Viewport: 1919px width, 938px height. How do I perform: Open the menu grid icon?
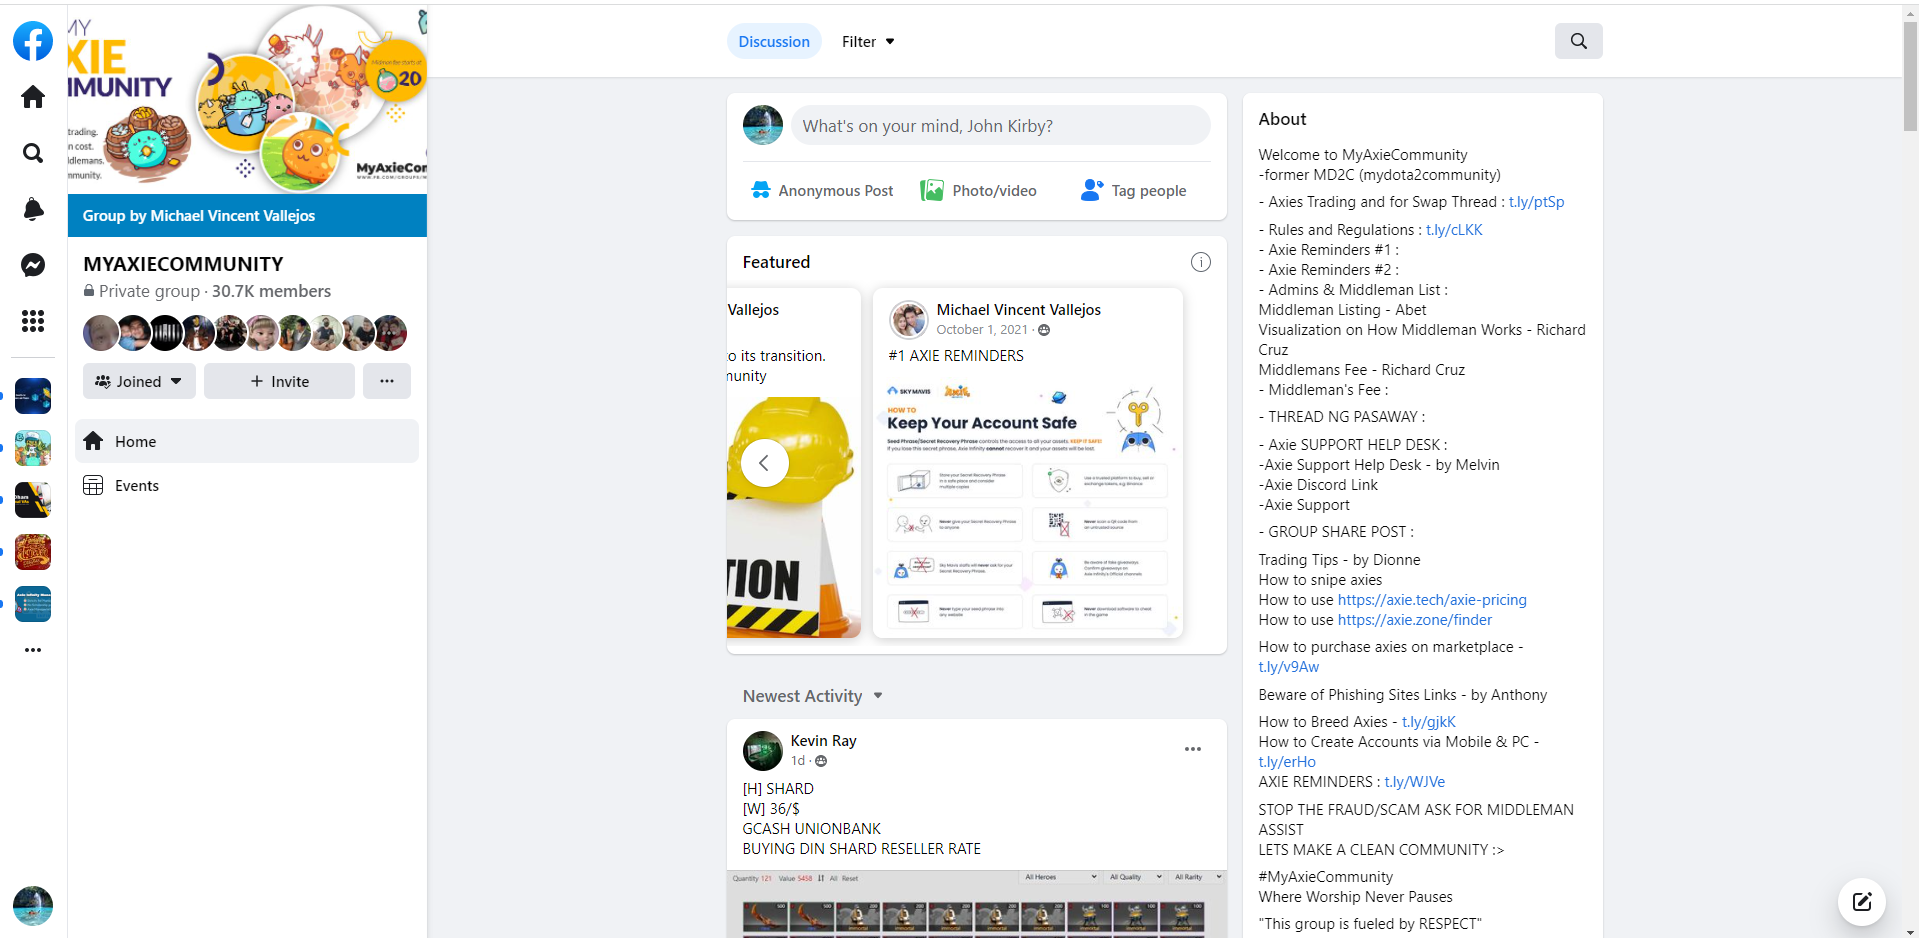point(33,321)
